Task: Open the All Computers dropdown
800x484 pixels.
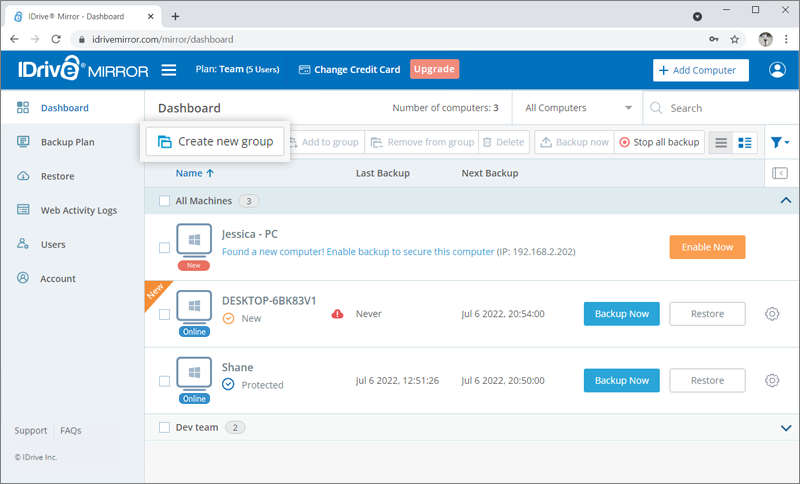Action: (x=578, y=108)
